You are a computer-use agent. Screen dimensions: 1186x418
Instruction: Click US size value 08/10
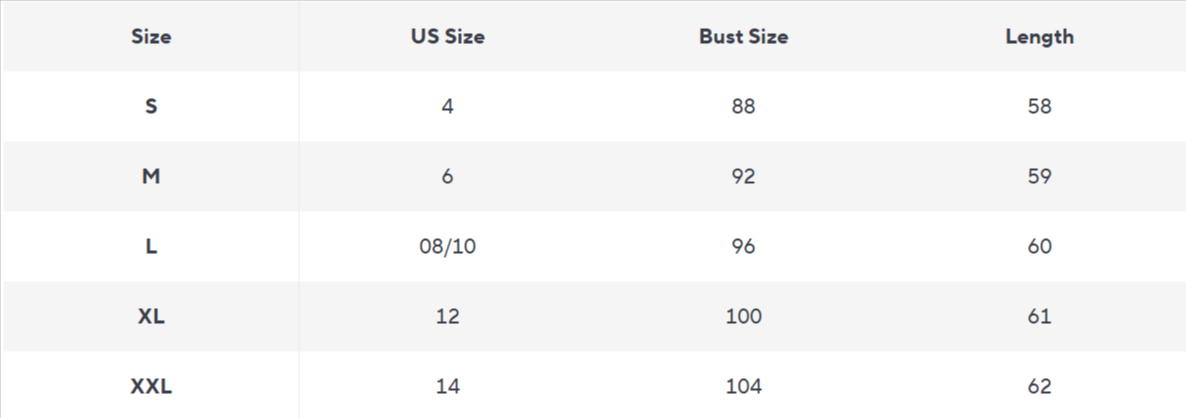pos(447,246)
